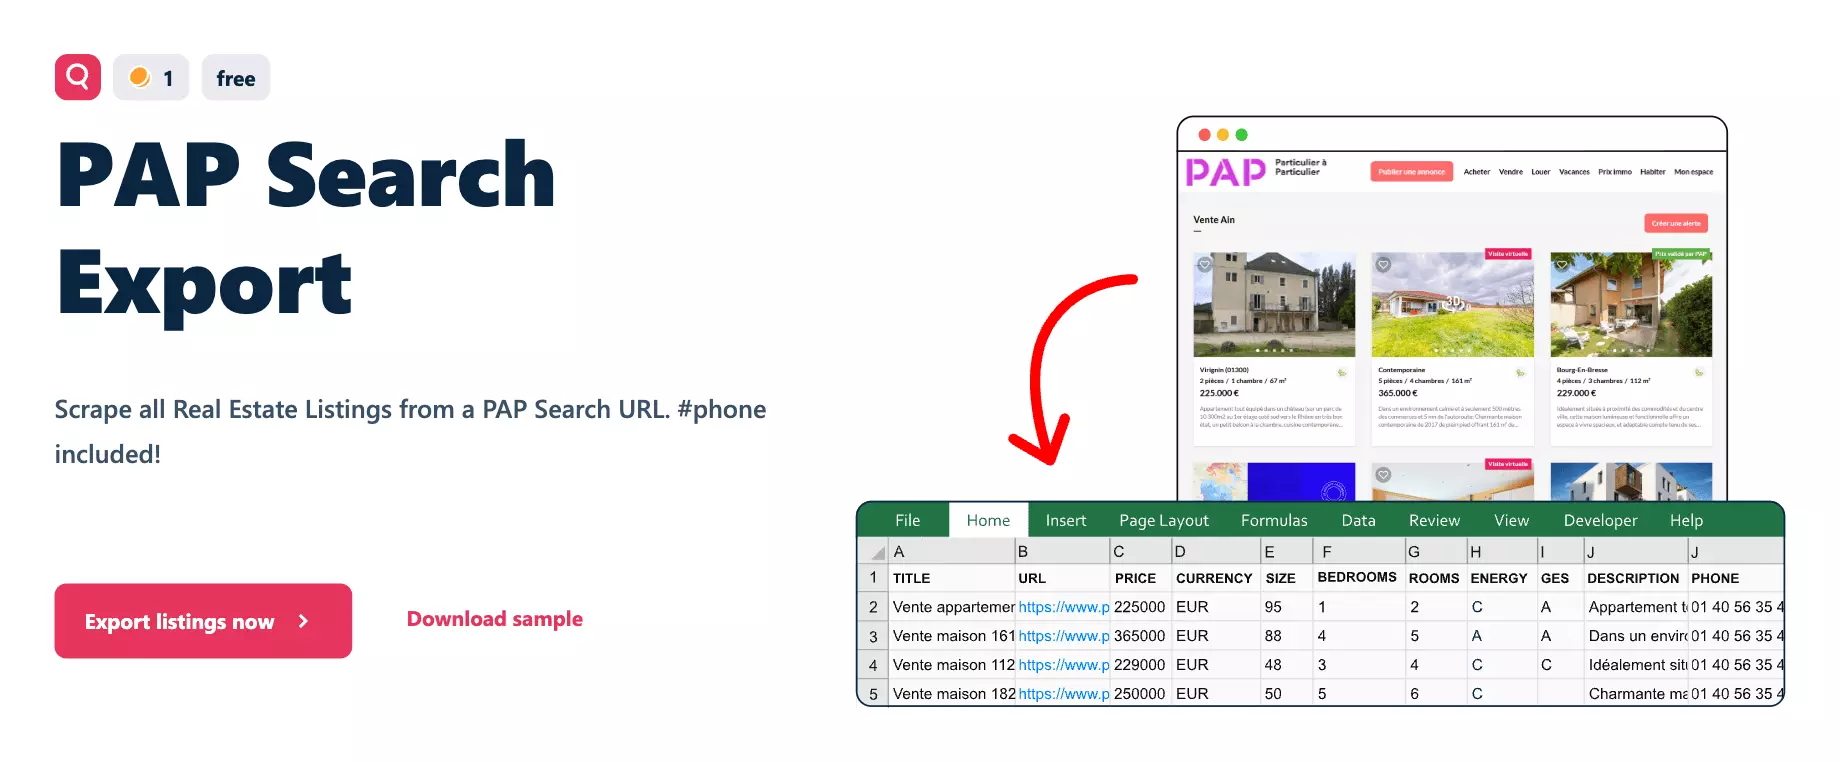The image size is (1840, 762).
Task: Click the "Charmante ma" description cell
Action: coord(1636,694)
